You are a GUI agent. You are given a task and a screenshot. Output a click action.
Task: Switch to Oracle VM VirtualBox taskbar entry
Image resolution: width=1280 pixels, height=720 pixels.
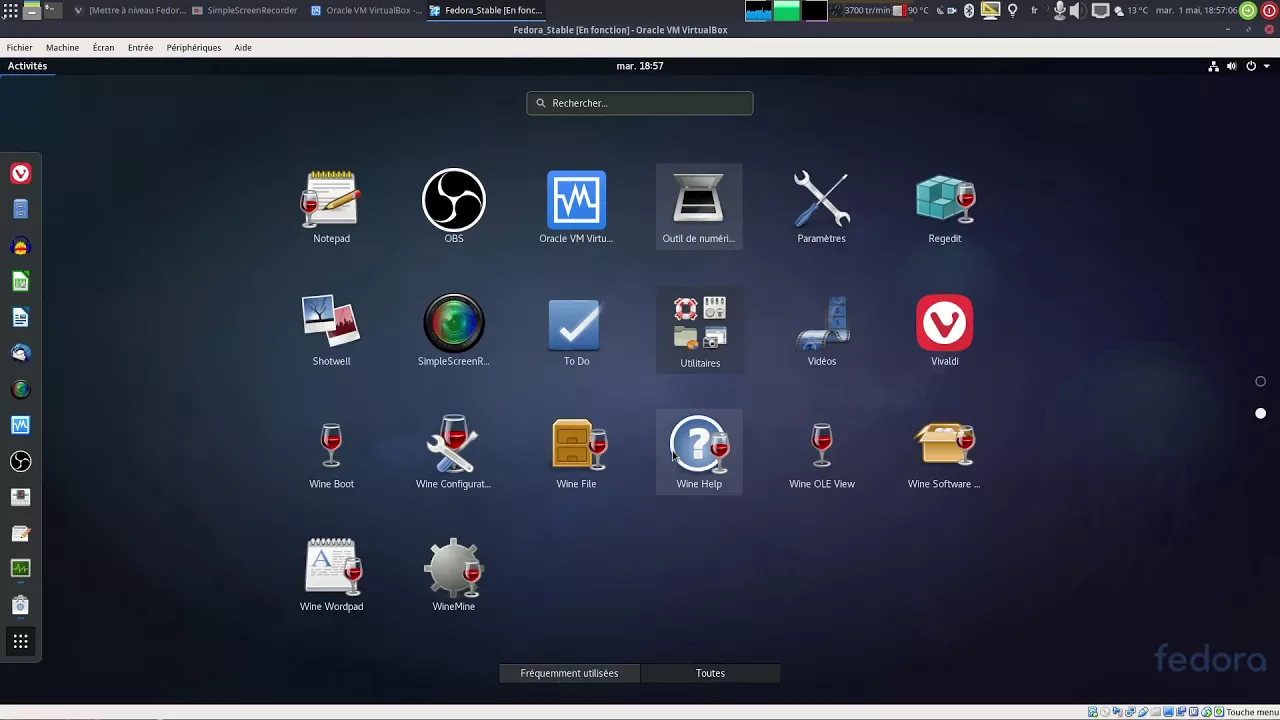tap(366, 10)
